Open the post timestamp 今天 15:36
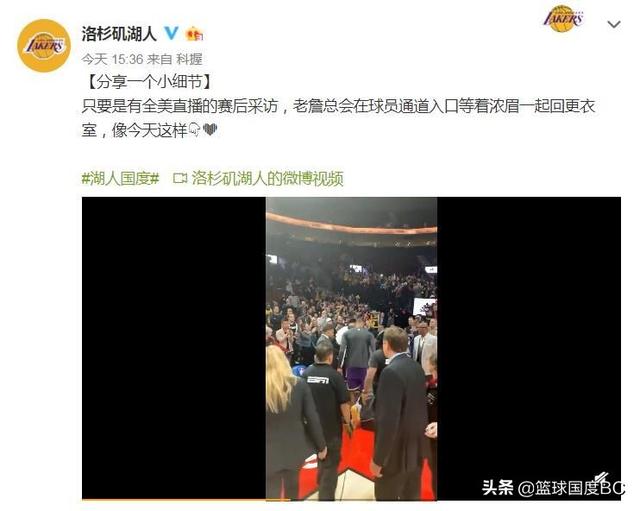 [112, 60]
